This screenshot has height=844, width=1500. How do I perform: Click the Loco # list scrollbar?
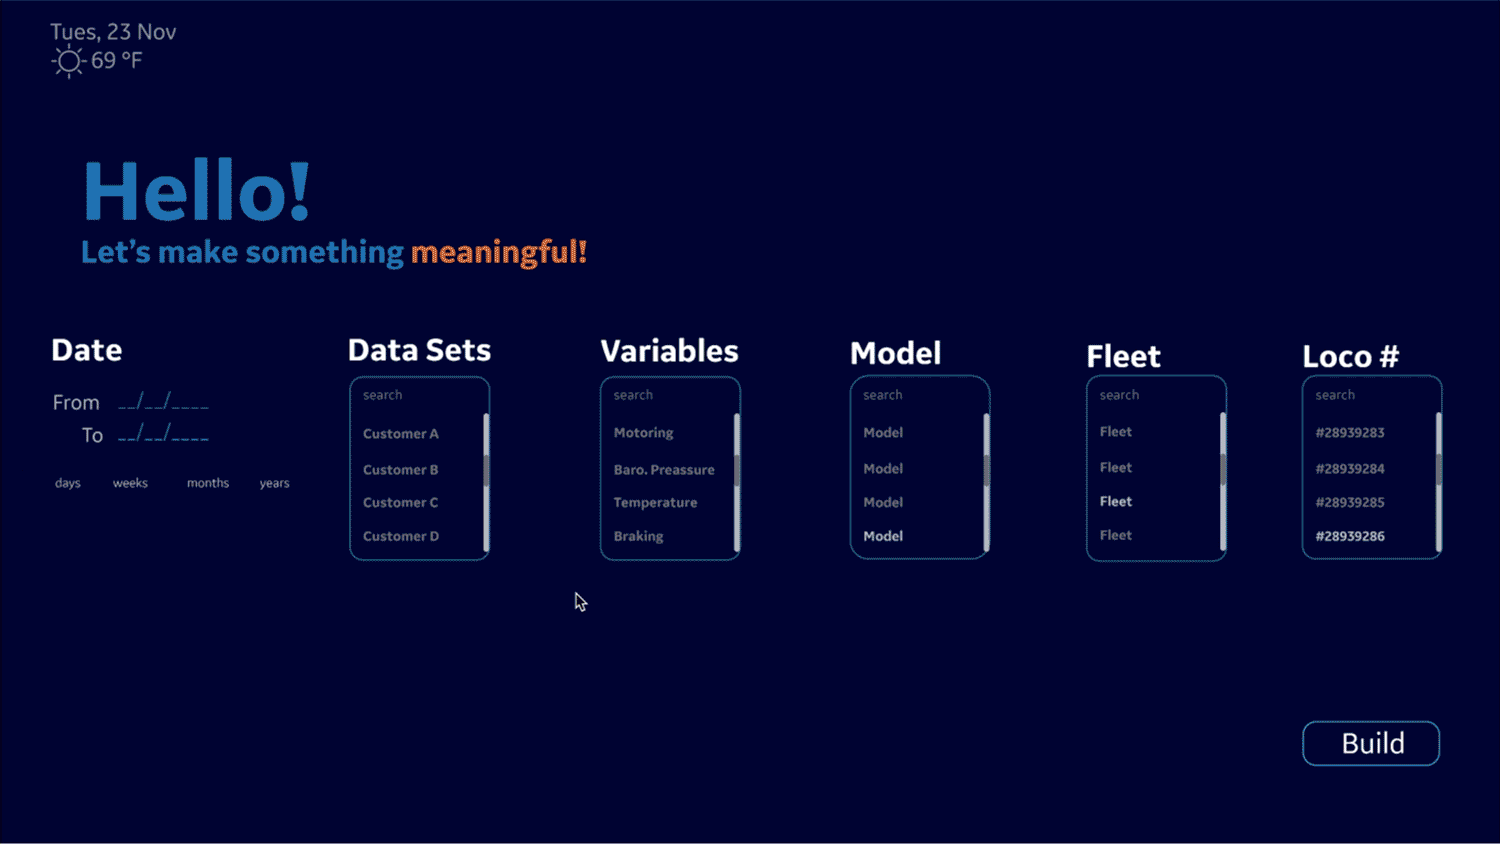pyautogui.click(x=1439, y=482)
